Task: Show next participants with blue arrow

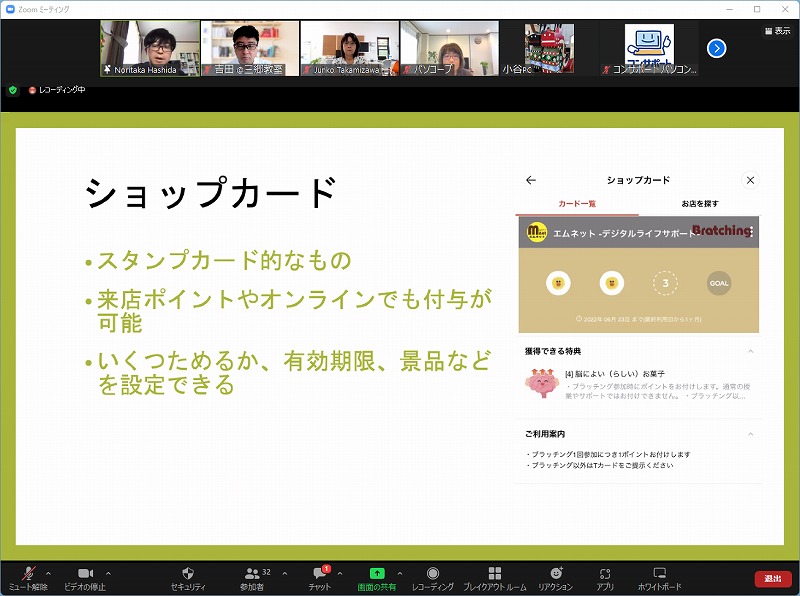Action: coord(716,48)
